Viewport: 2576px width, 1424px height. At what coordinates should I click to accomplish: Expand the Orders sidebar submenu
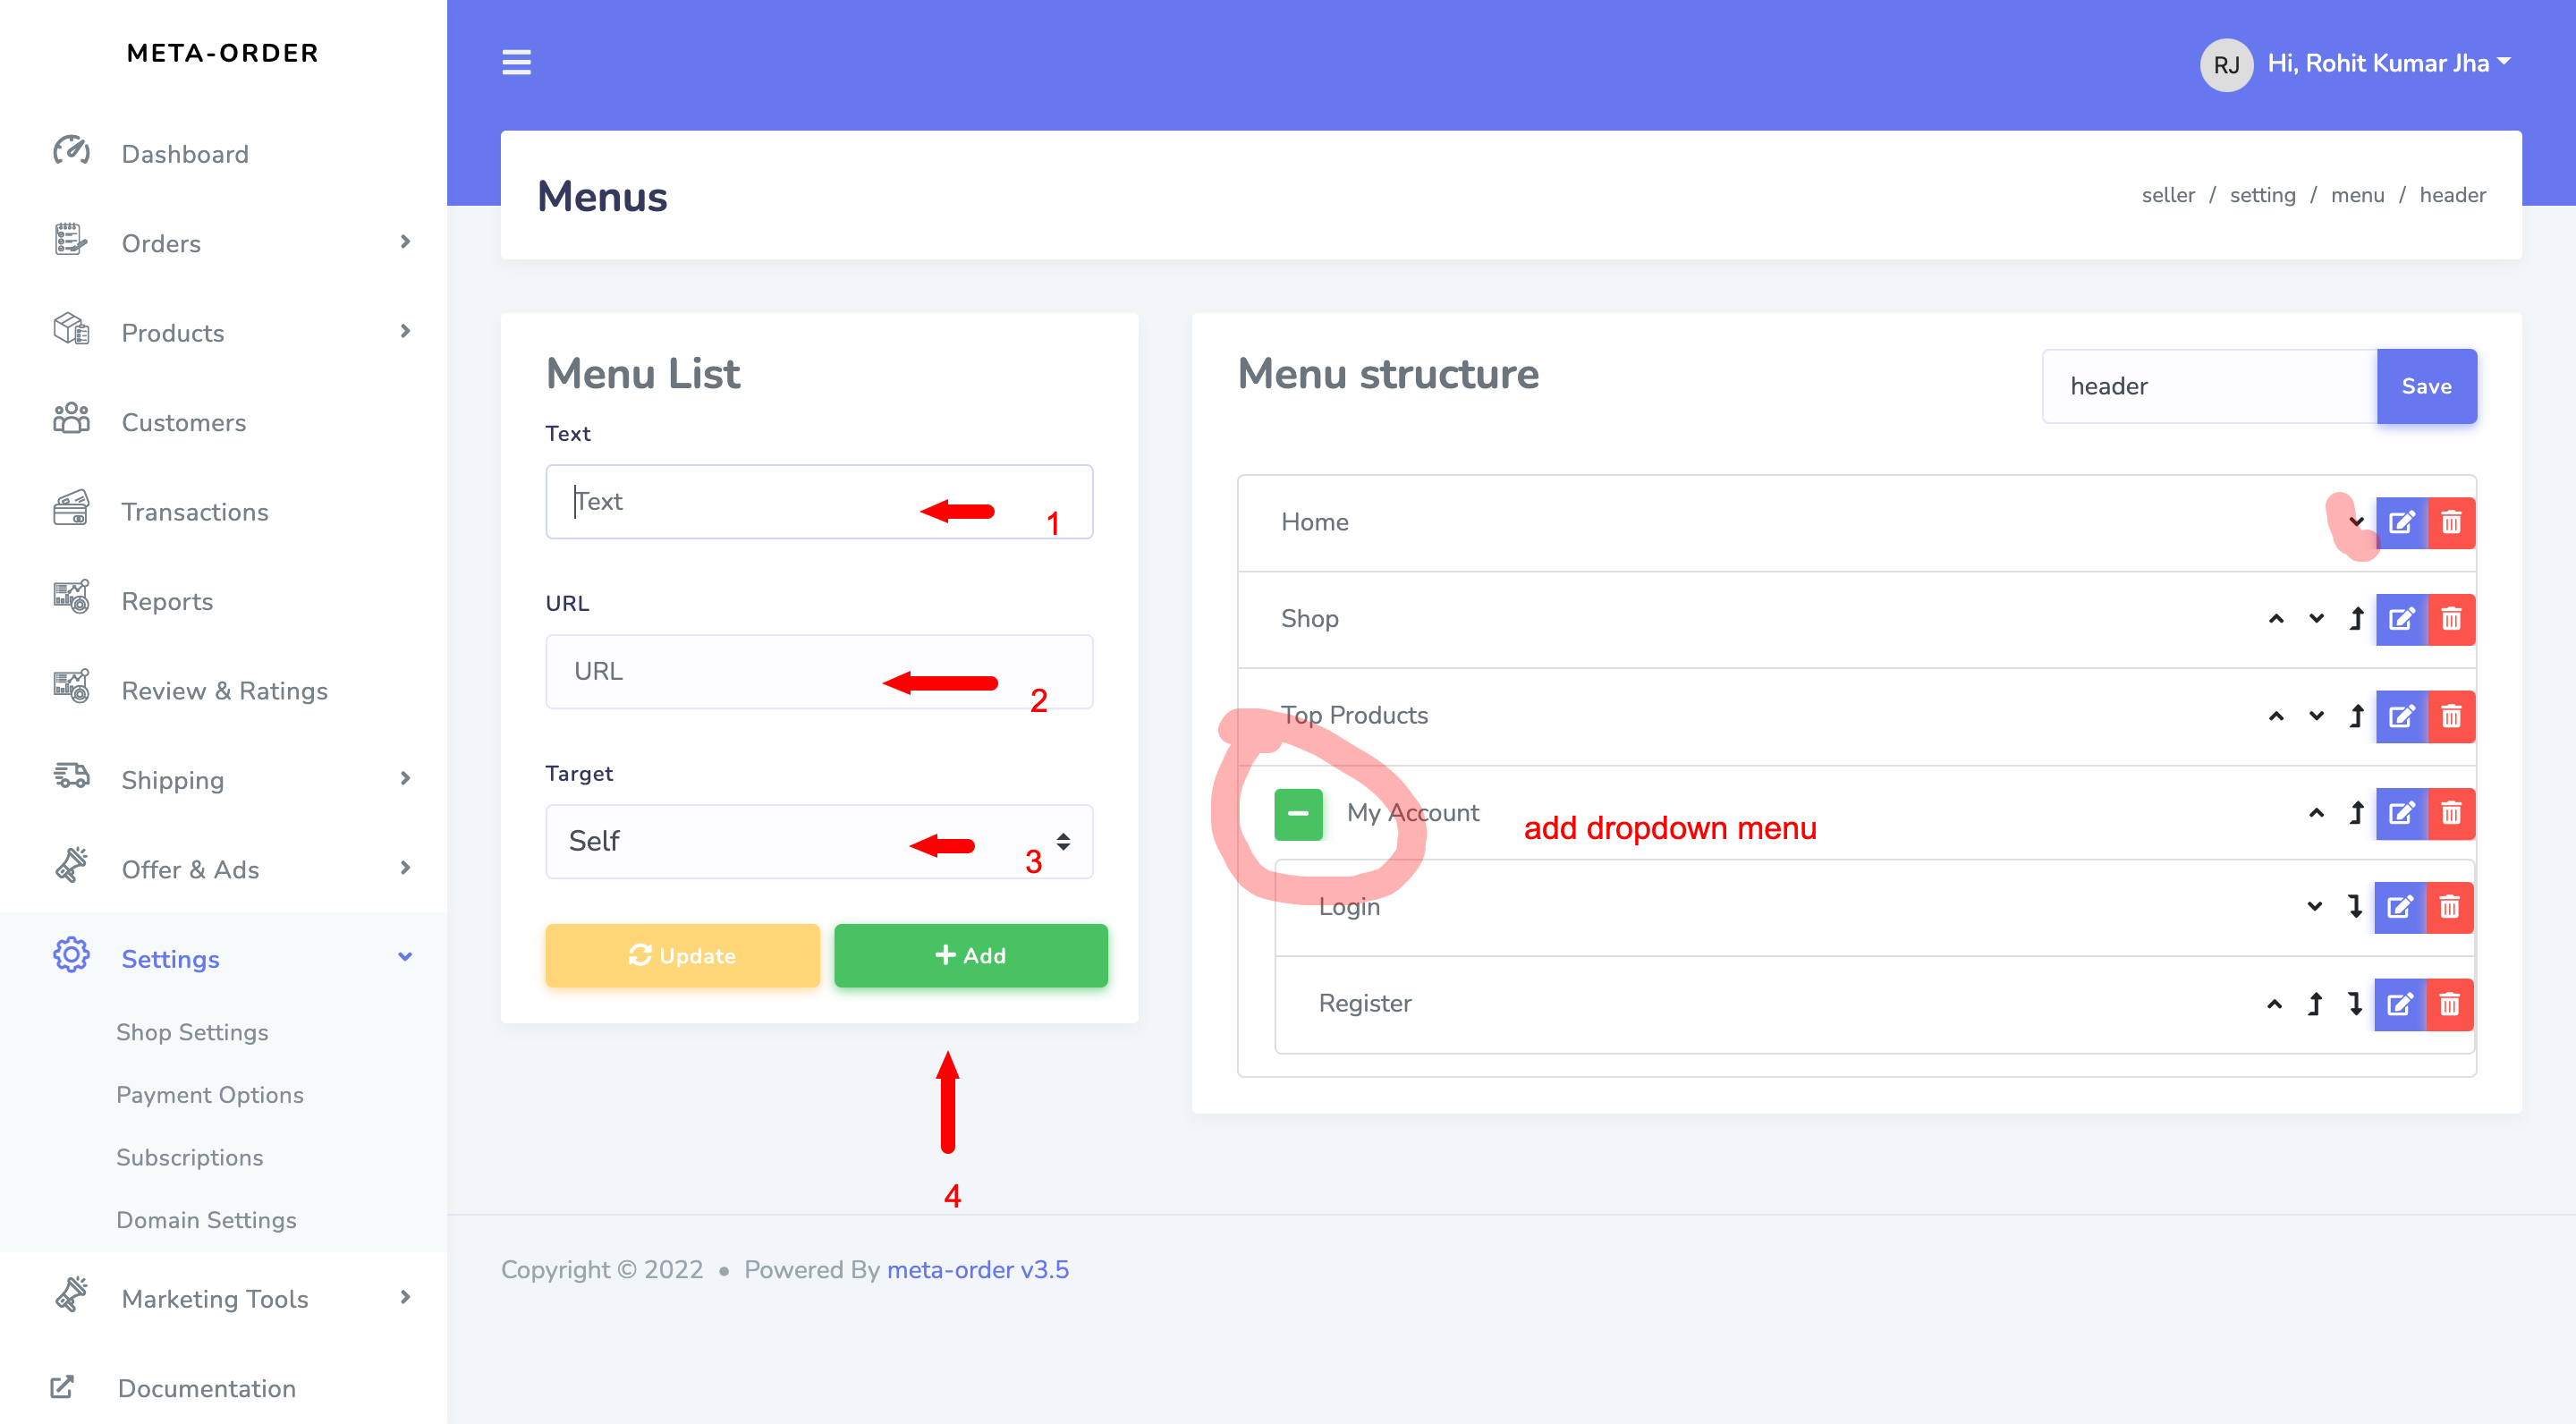coord(405,242)
